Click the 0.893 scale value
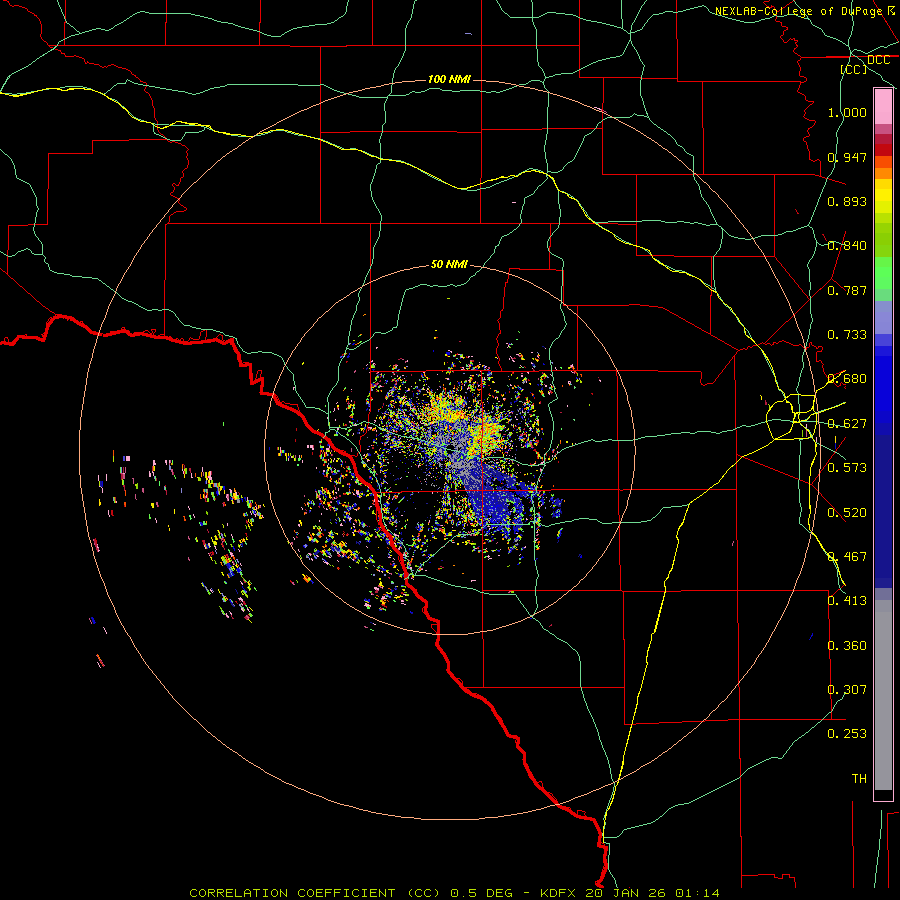 coord(847,201)
